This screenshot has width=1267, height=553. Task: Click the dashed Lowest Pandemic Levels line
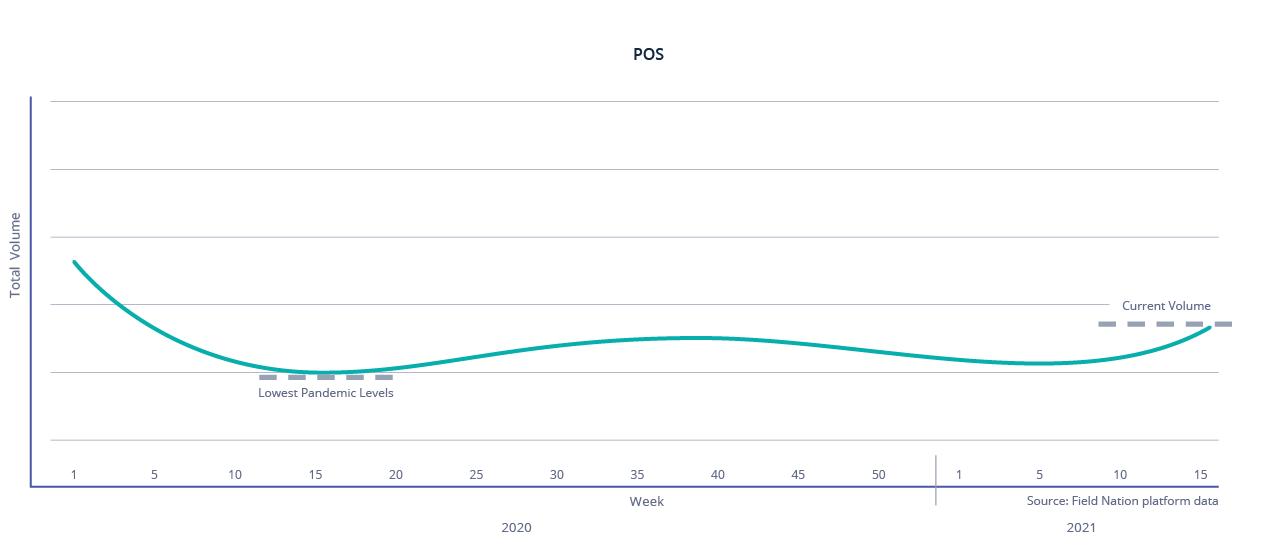point(326,378)
